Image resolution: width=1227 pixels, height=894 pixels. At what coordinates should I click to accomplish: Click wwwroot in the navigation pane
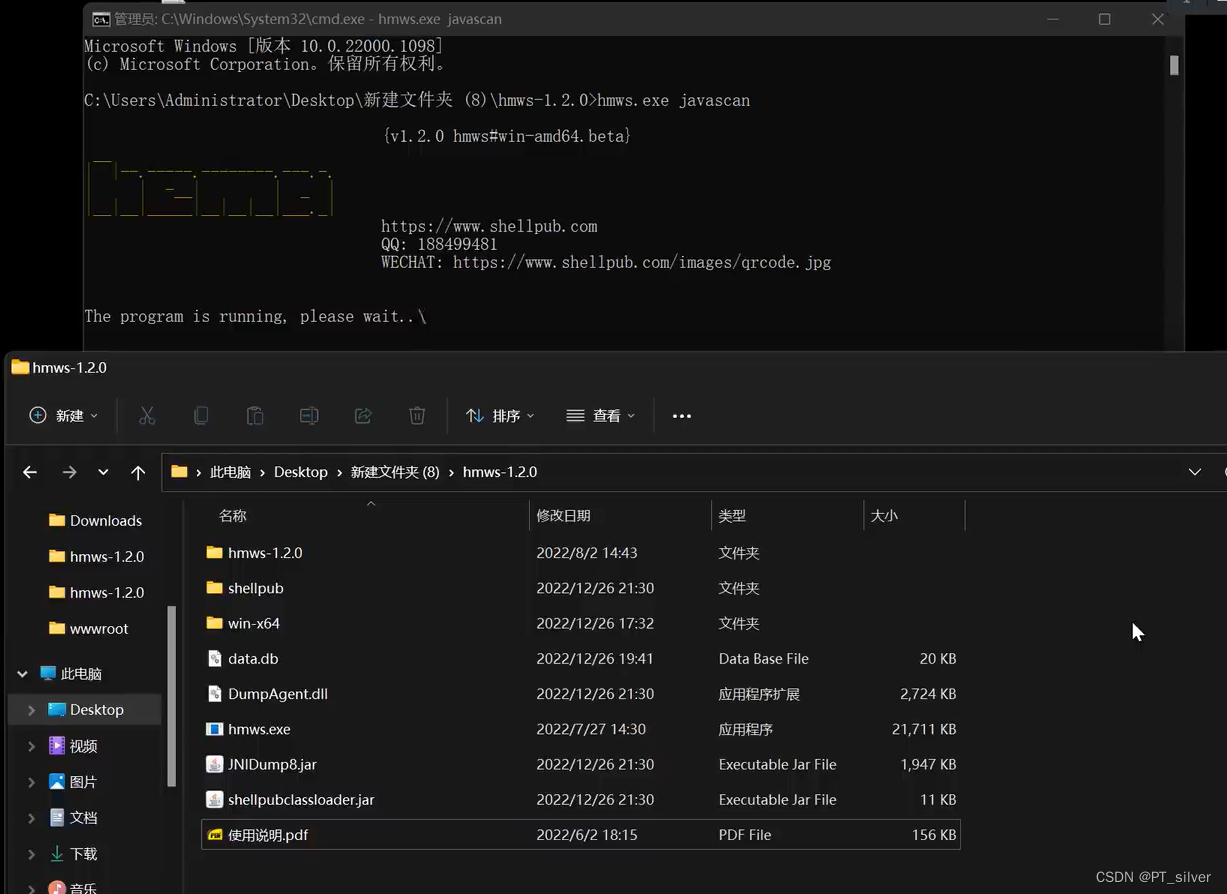pos(99,629)
